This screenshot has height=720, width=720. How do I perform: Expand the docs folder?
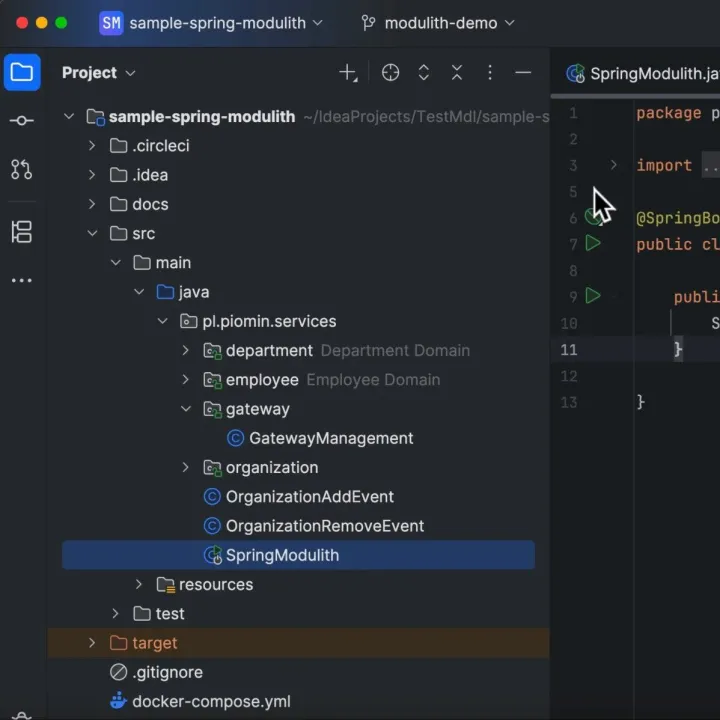92,204
